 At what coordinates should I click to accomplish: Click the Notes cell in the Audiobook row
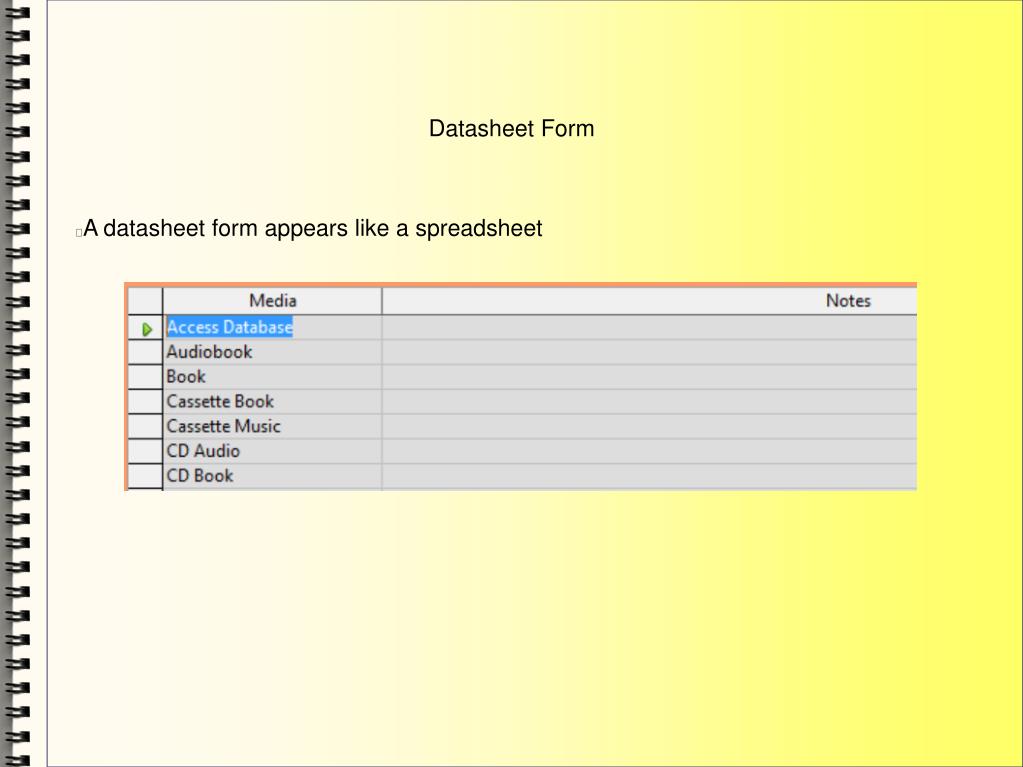click(x=650, y=352)
